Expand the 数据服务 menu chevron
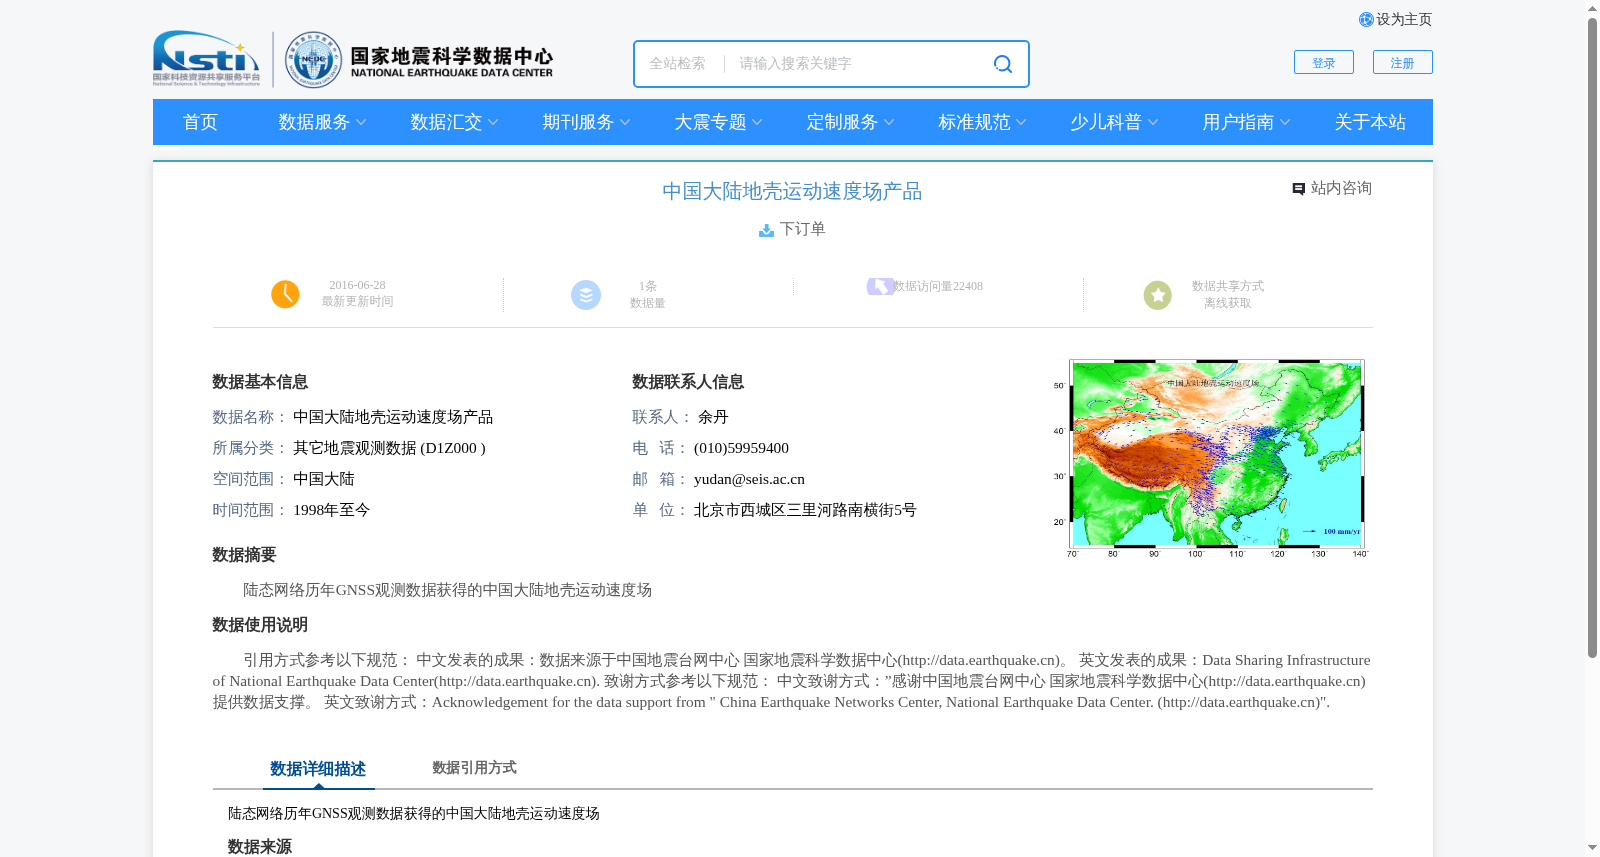The height and width of the screenshot is (857, 1600). pos(361,123)
